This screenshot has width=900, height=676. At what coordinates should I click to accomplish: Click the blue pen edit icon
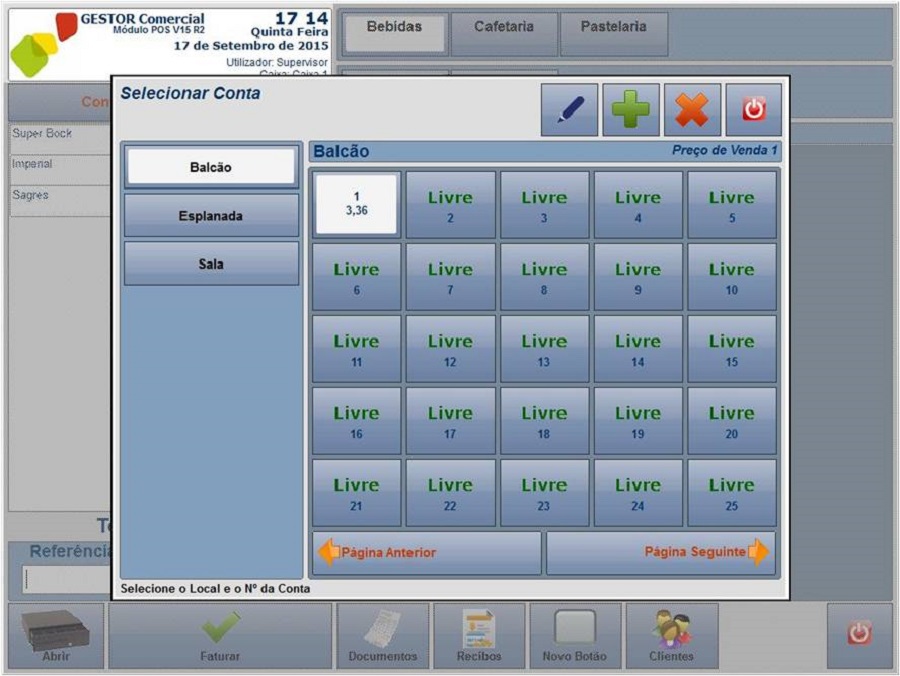[x=569, y=110]
